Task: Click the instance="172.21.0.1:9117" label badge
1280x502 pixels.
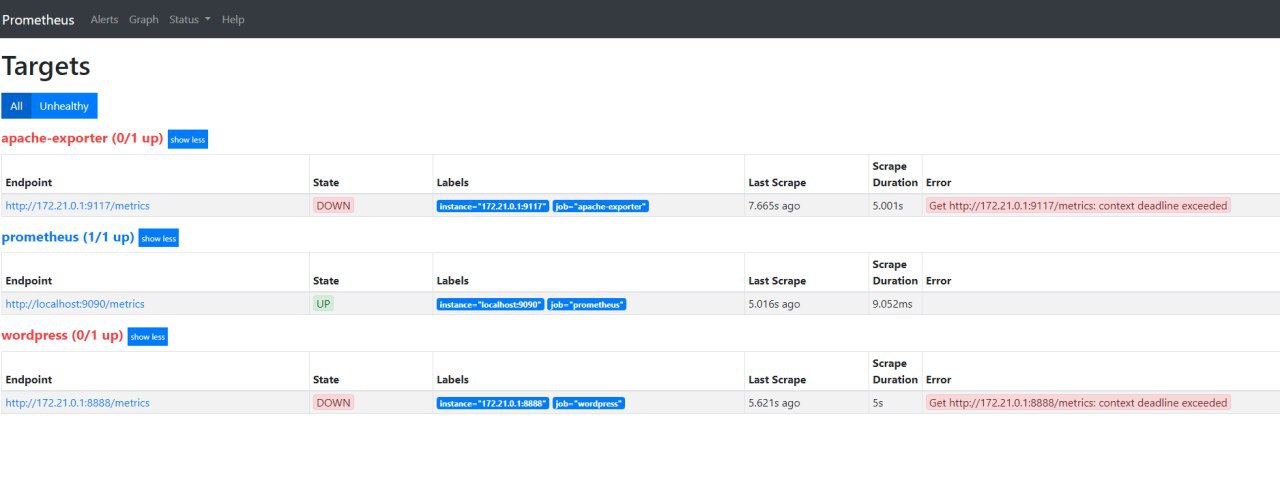Action: click(493, 206)
